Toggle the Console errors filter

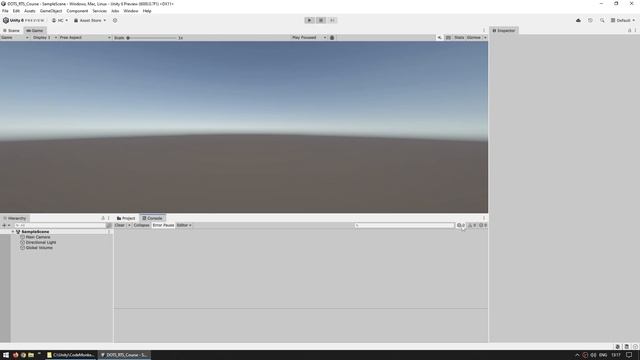pyautogui.click(x=483, y=225)
